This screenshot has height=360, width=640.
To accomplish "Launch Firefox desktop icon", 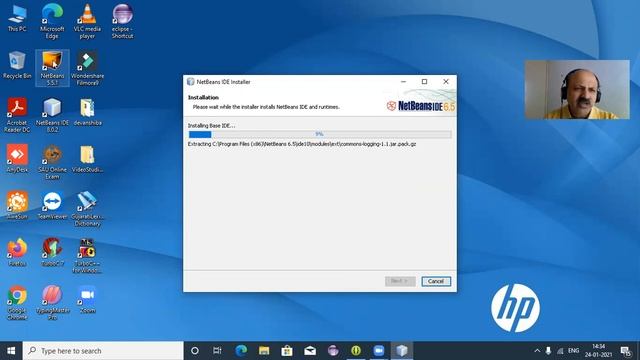I will pyautogui.click(x=17, y=253).
